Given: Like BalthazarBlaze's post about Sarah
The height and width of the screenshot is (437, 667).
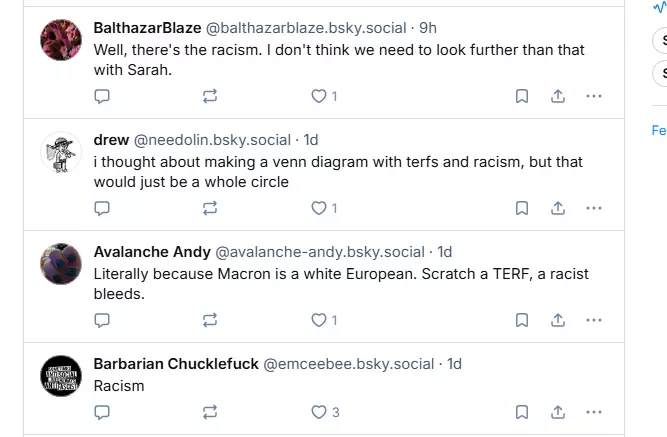Looking at the screenshot, I should tap(319, 96).
